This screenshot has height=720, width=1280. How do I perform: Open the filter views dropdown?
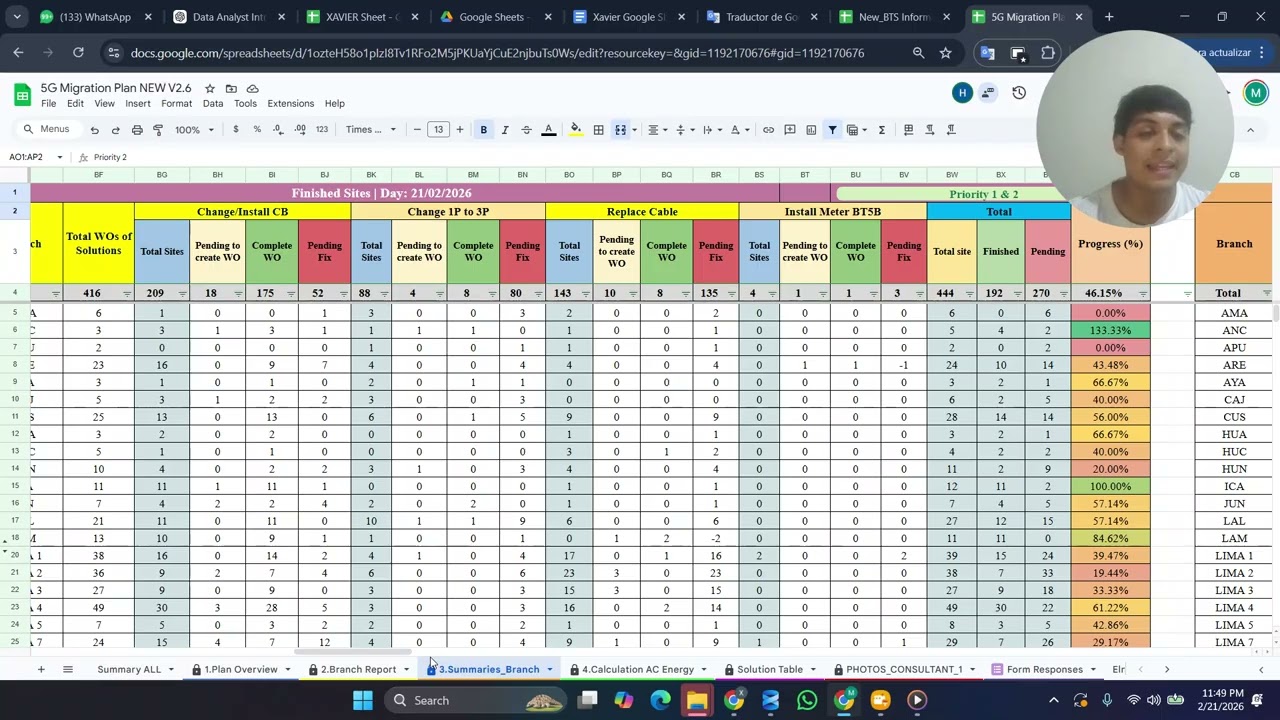[856, 130]
